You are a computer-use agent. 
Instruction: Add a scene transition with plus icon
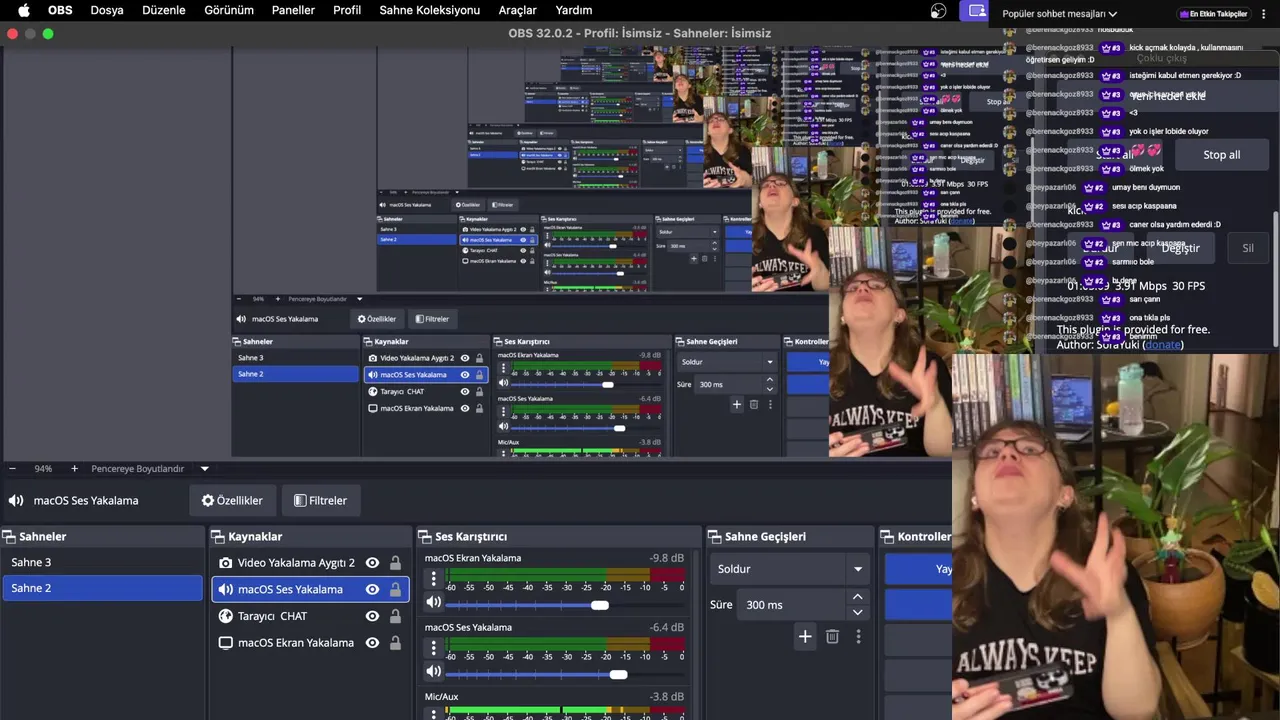(x=805, y=636)
